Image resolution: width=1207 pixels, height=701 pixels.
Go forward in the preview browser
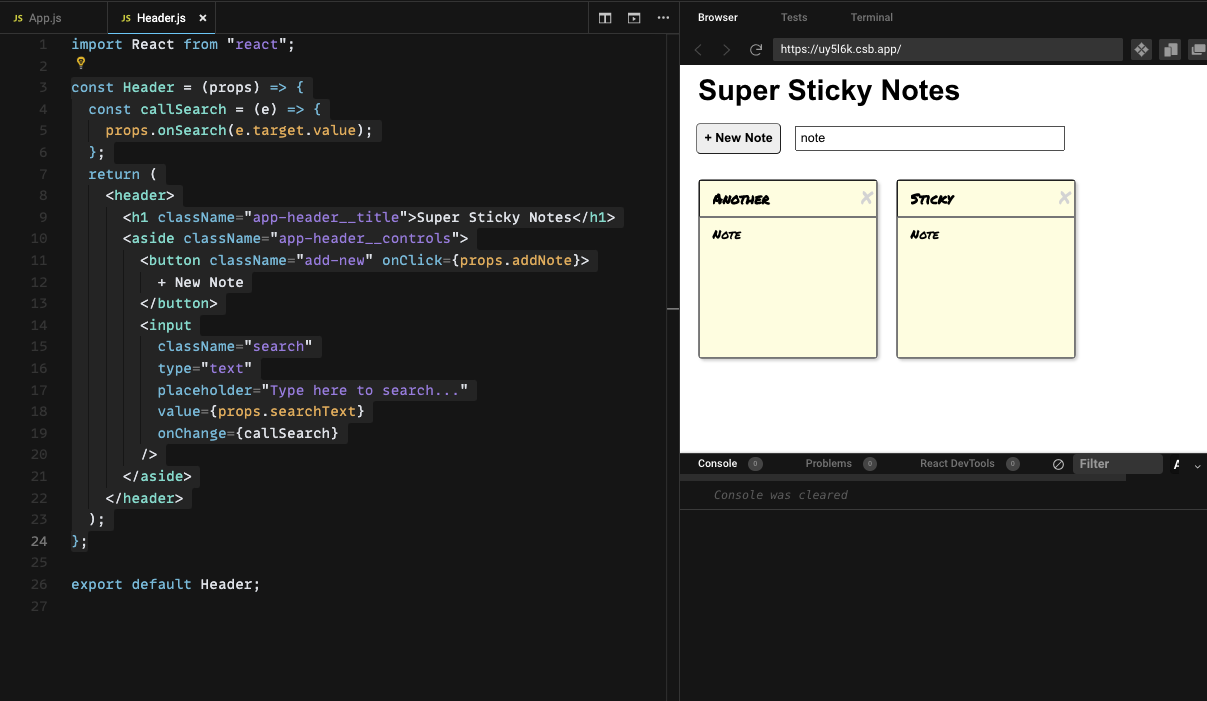726,49
